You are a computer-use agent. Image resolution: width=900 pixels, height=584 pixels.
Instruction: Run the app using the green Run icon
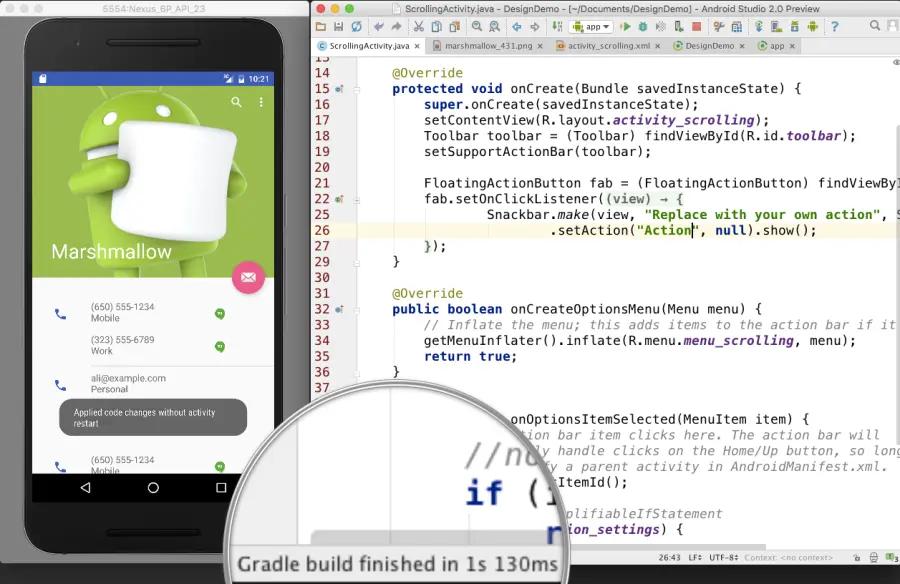pos(624,25)
